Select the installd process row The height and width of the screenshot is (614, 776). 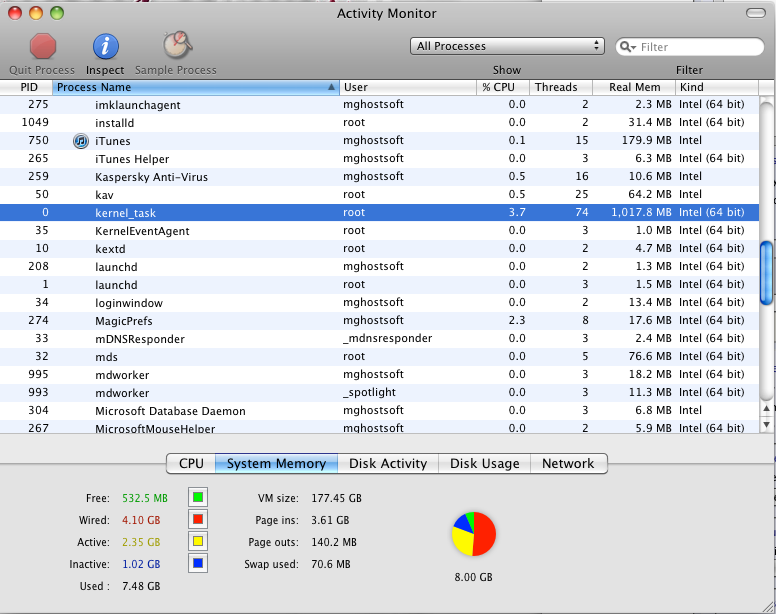coord(379,123)
